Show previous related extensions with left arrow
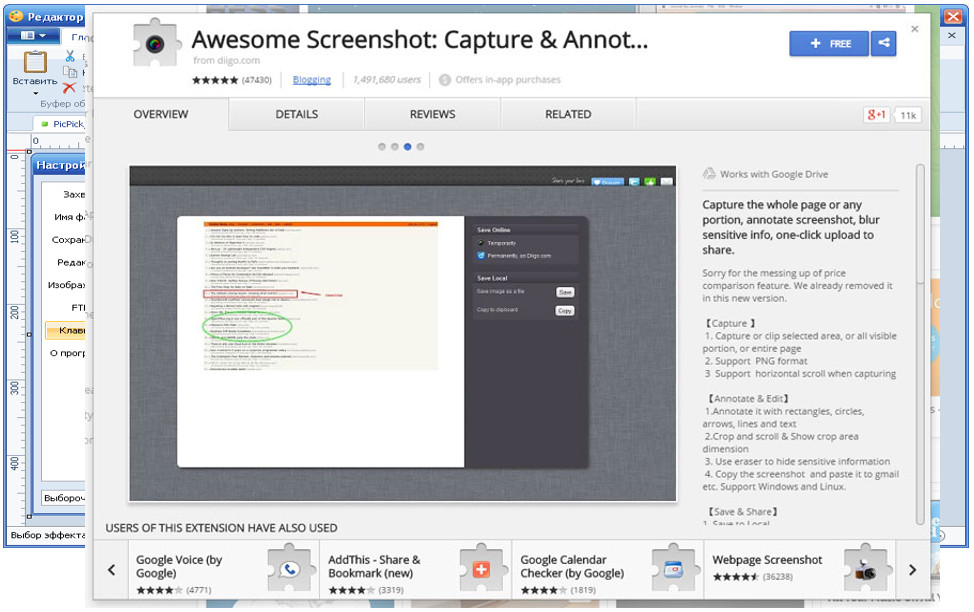The height and width of the screenshot is (612, 974). [112, 570]
